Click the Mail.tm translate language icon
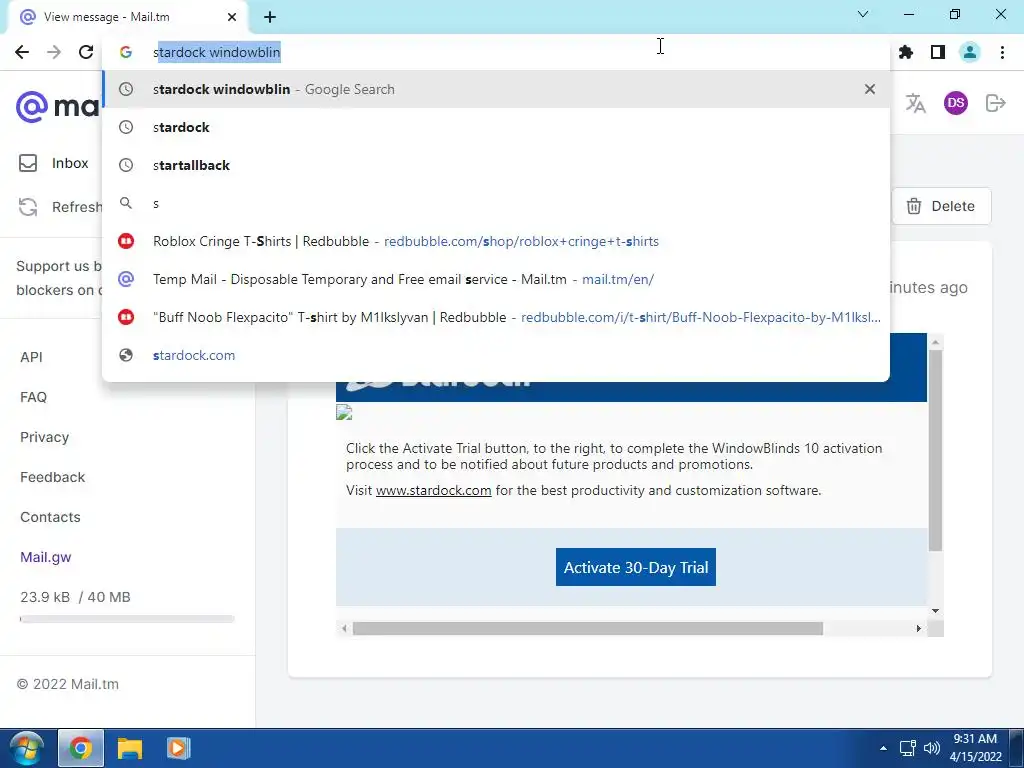This screenshot has height=768, width=1024. 916,103
